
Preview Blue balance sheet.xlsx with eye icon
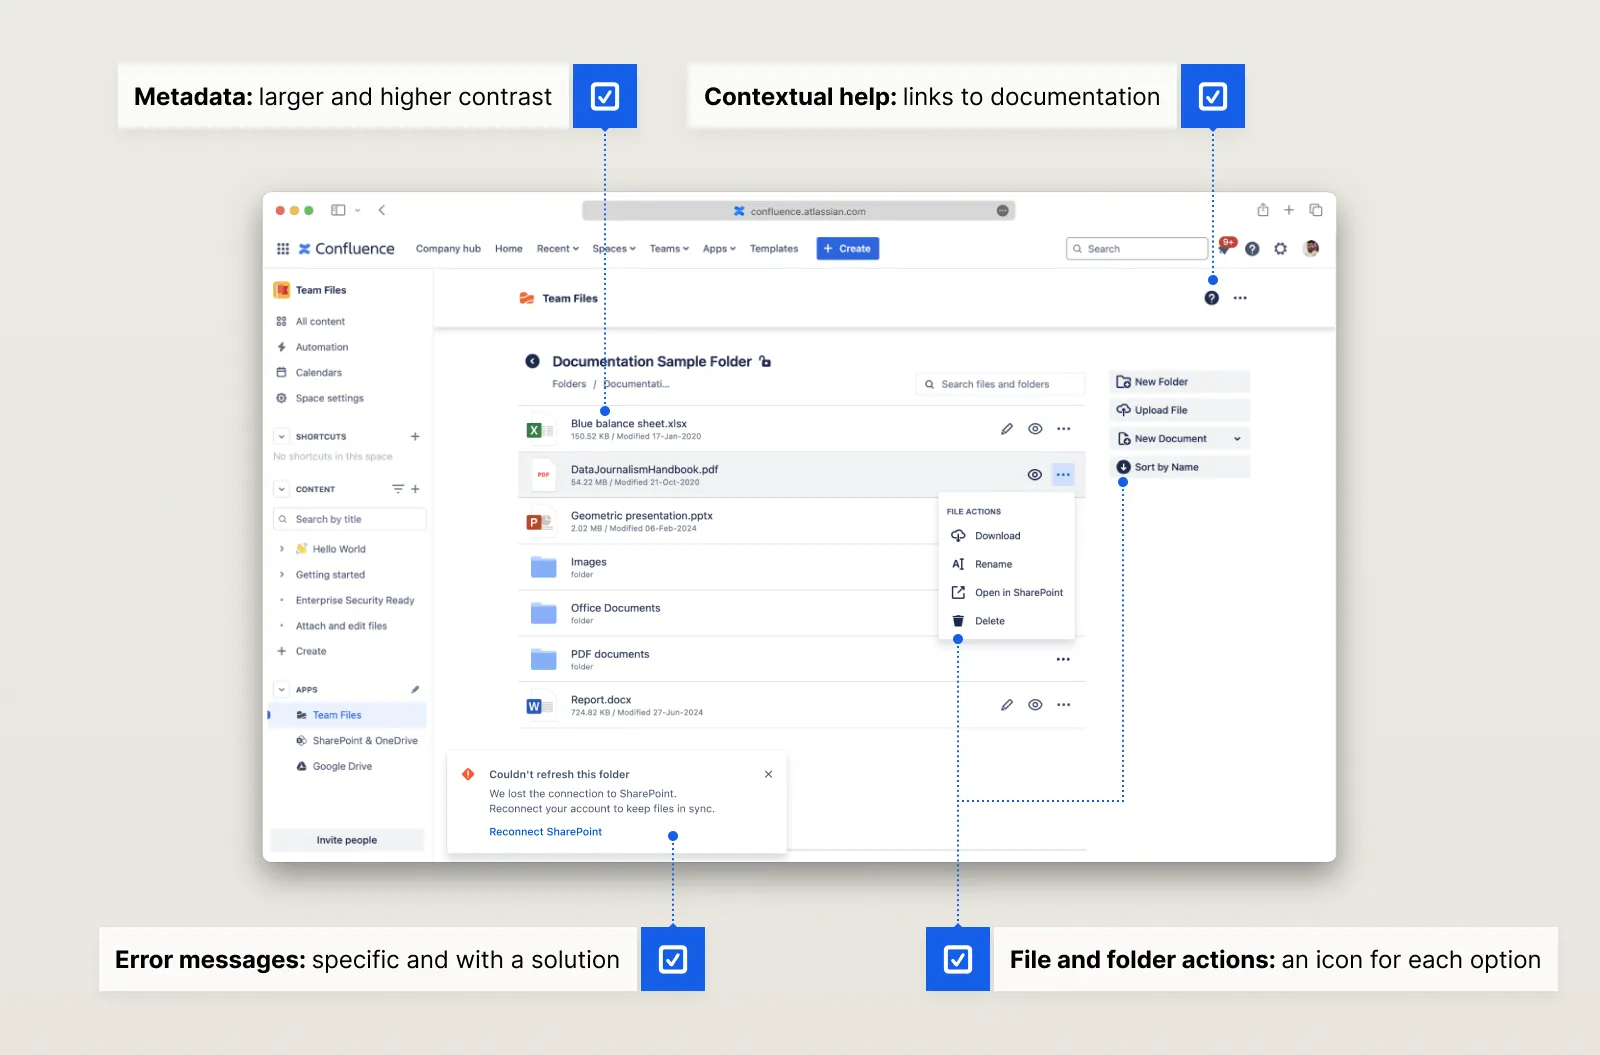1036,429
